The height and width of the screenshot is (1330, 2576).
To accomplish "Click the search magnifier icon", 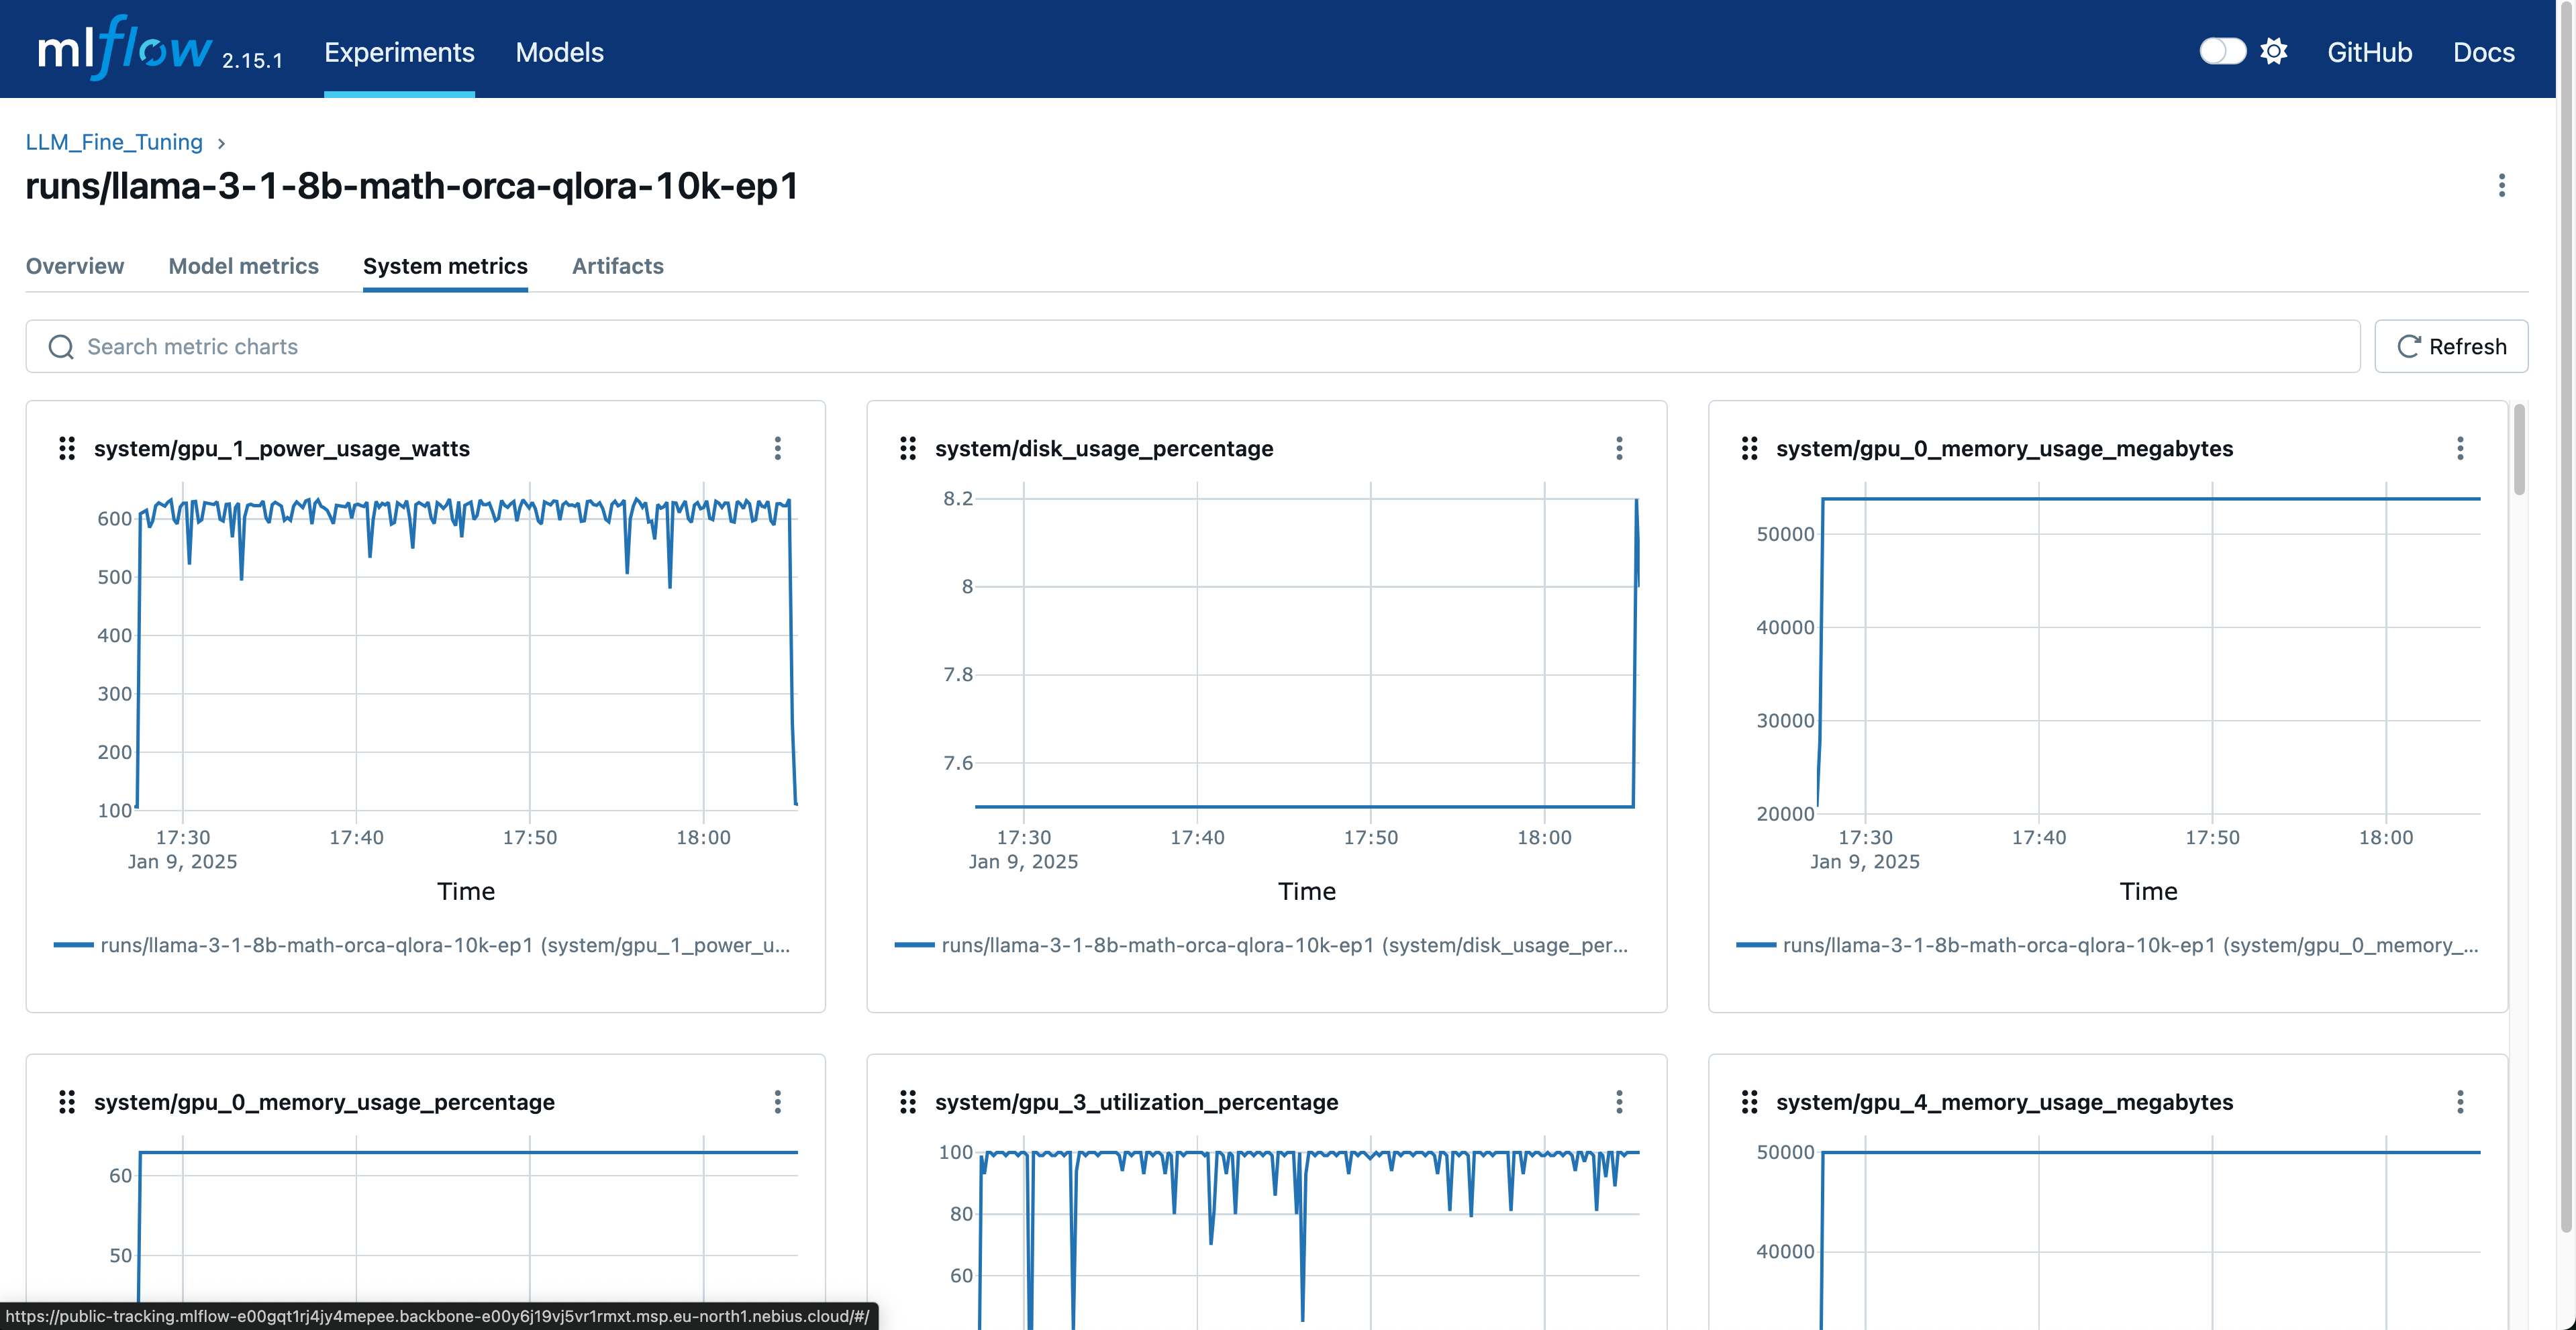I will (61, 346).
